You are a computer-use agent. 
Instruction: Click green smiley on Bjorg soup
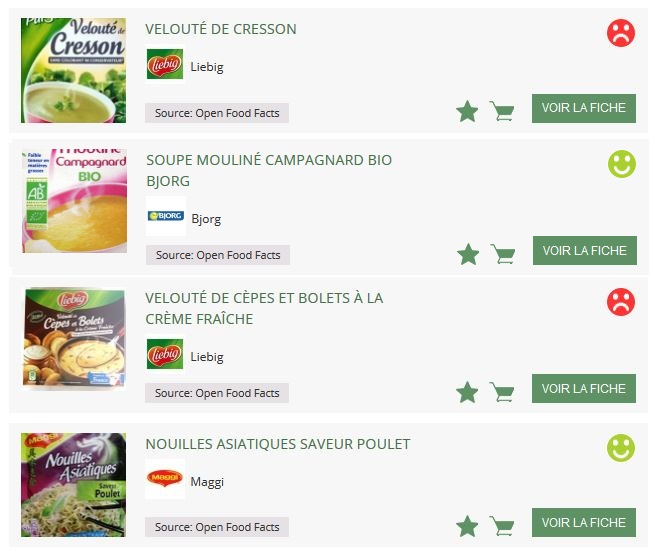pyautogui.click(x=621, y=164)
